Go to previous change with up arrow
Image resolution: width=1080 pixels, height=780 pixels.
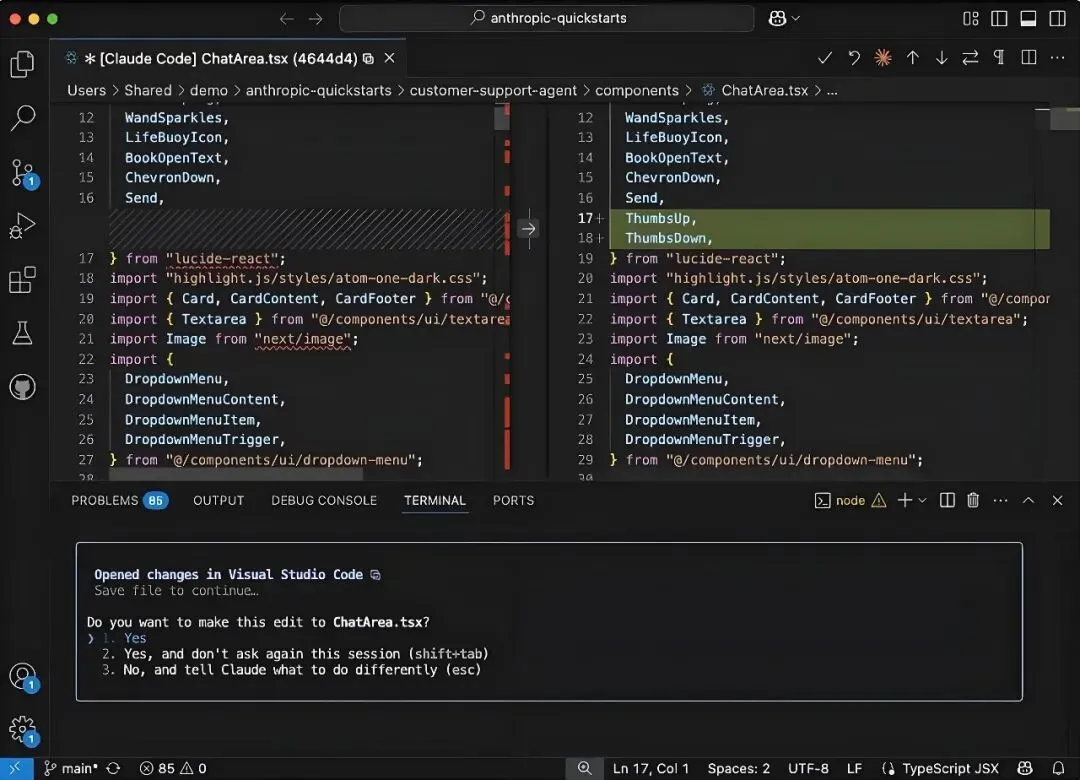(913, 58)
